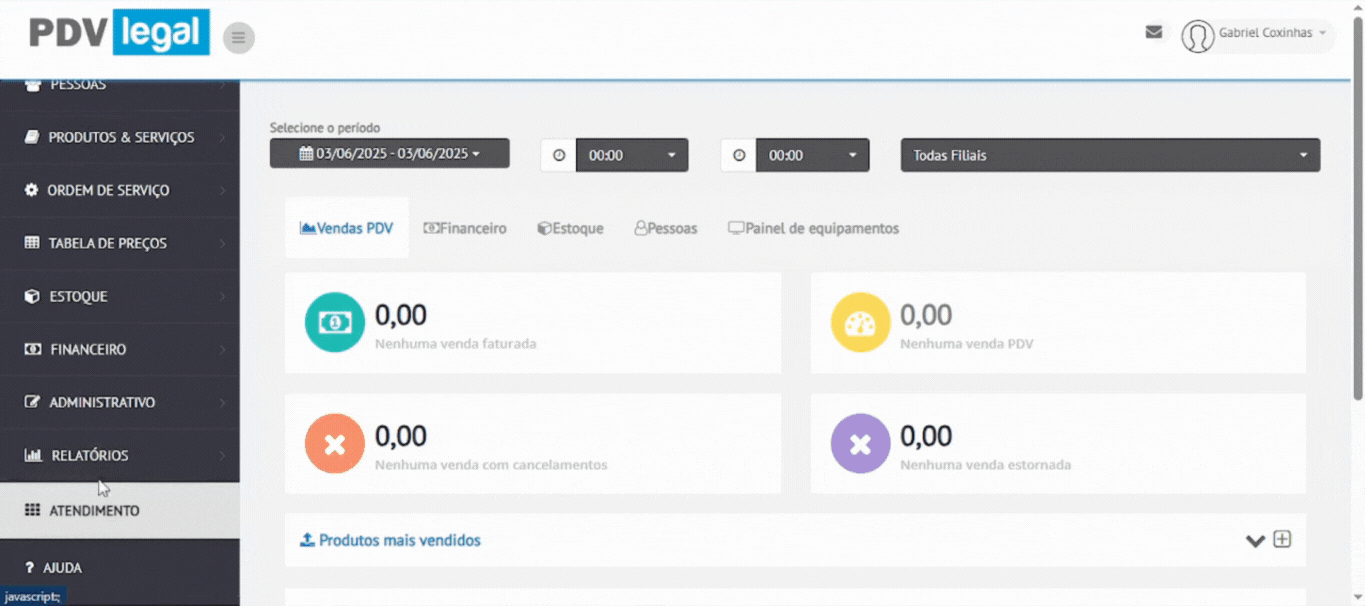Click the first clock icon
The image size is (1365, 606).
click(x=559, y=155)
